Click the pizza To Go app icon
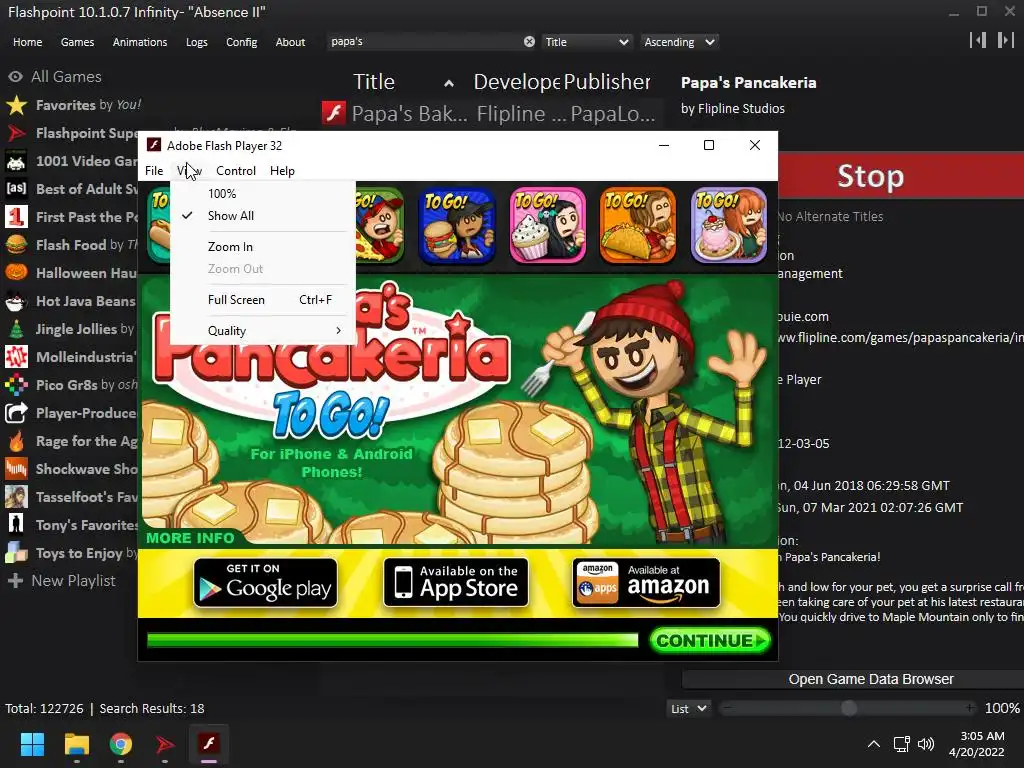The image size is (1024, 768). [x=380, y=225]
